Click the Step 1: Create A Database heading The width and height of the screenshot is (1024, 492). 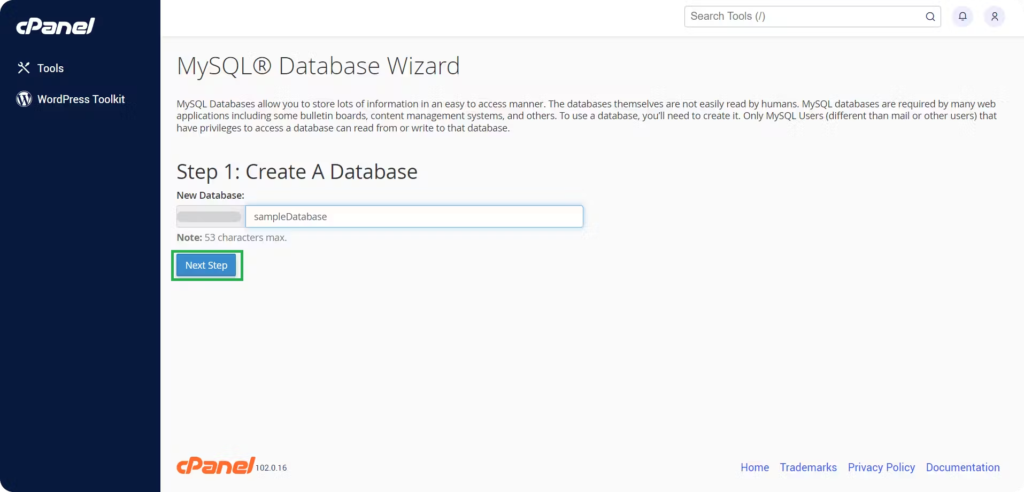tap(297, 171)
